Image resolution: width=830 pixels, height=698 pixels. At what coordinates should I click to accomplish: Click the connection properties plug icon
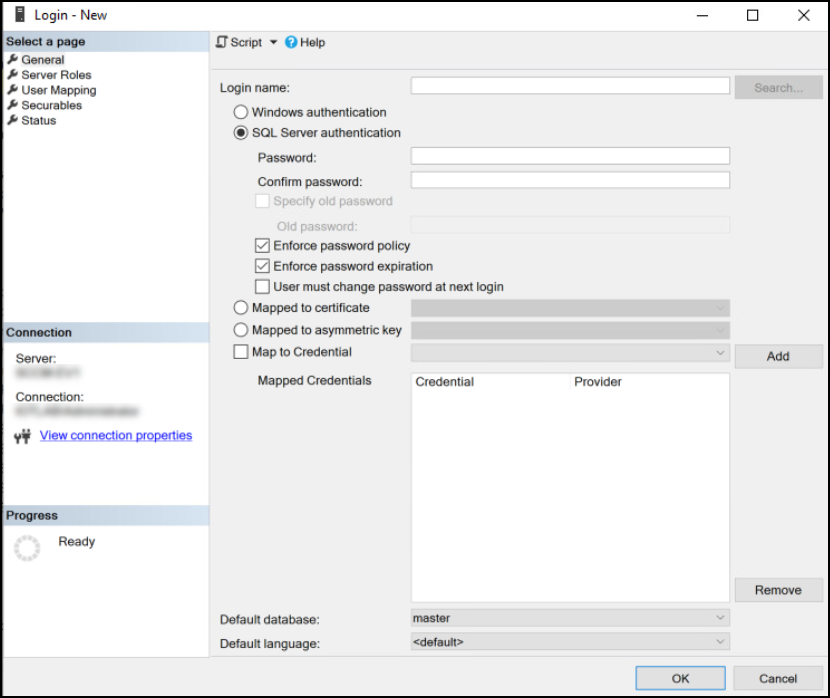pos(22,436)
